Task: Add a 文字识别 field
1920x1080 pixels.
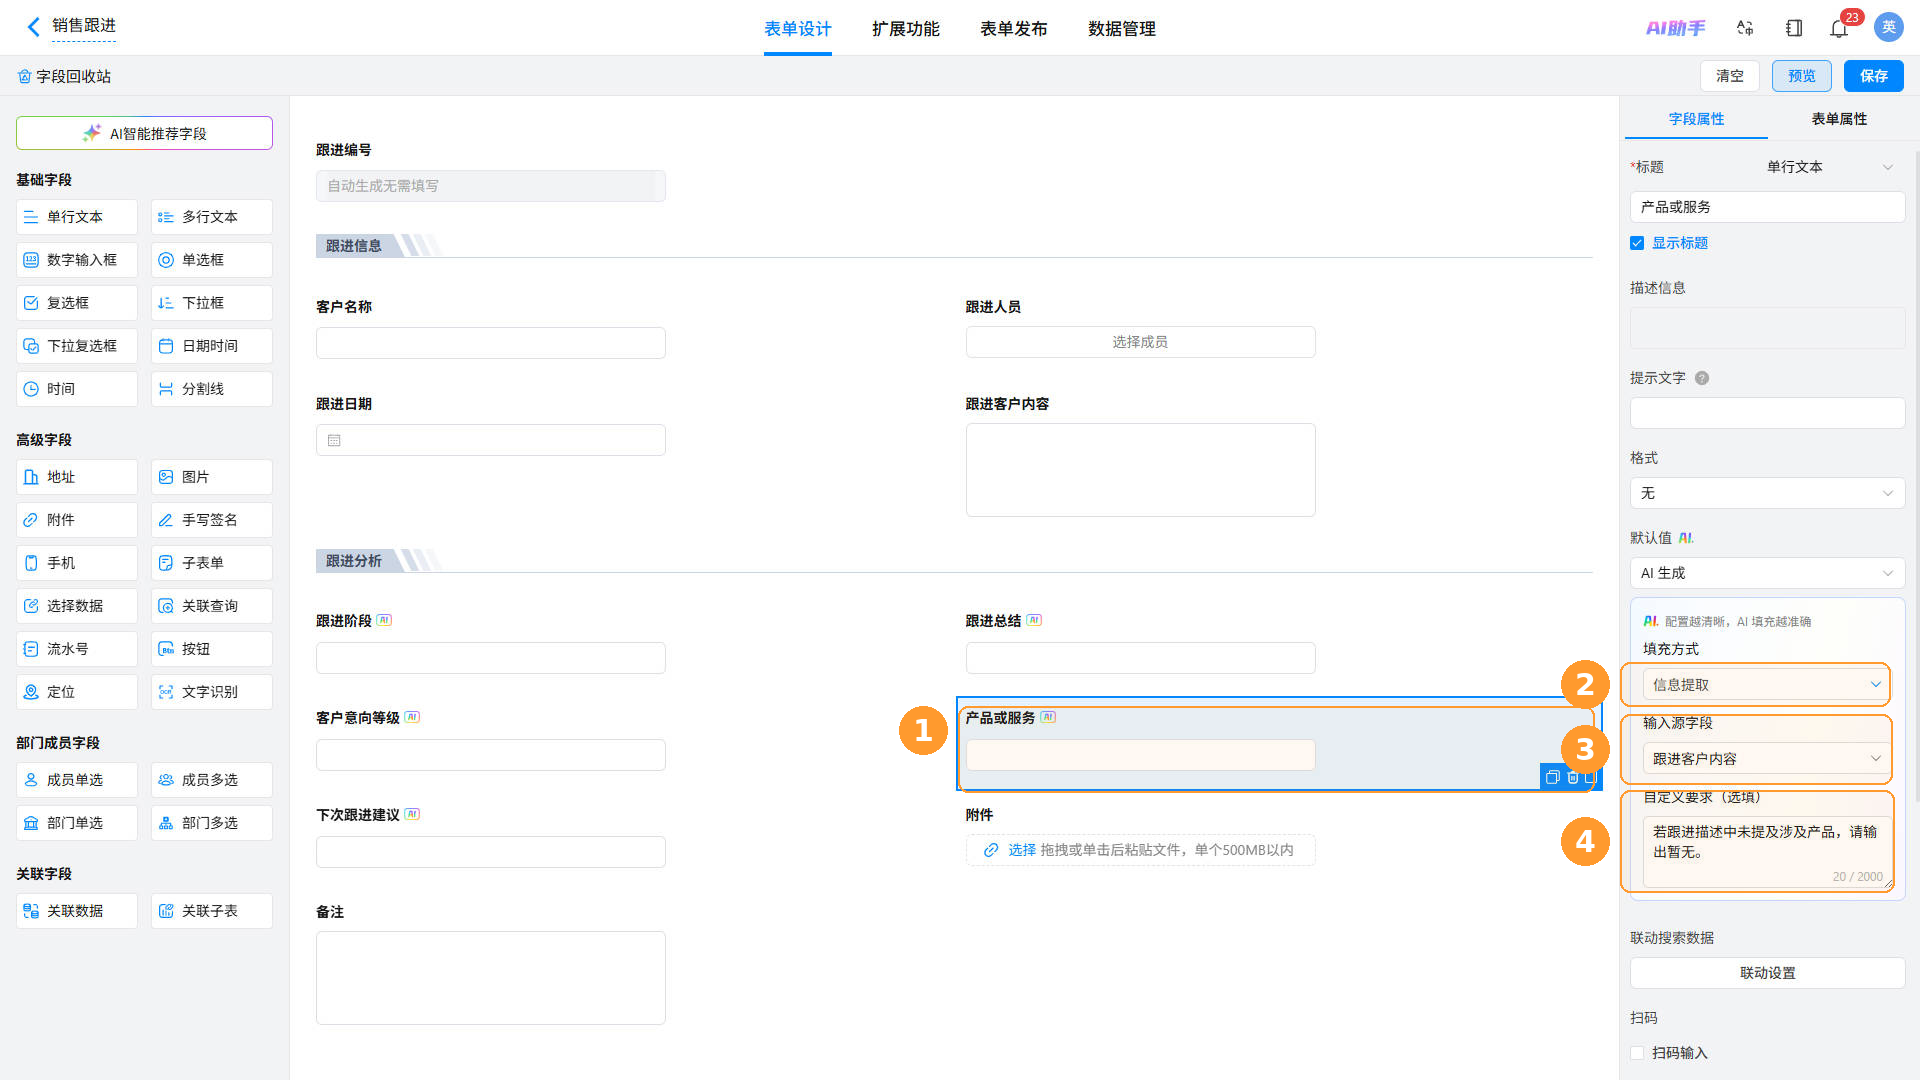Action: pos(212,692)
